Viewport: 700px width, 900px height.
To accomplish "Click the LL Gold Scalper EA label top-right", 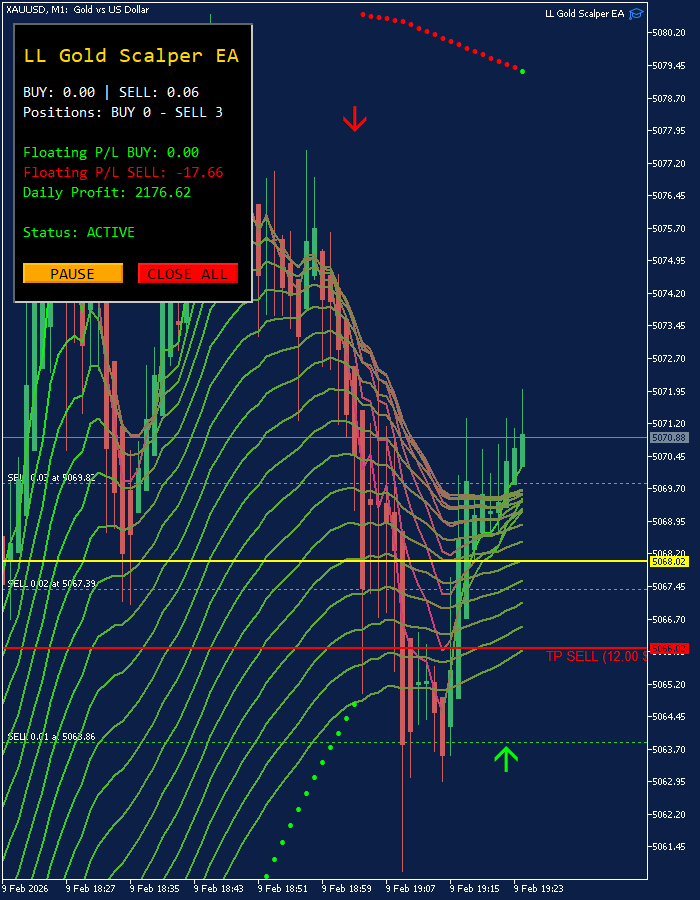I will coord(584,14).
